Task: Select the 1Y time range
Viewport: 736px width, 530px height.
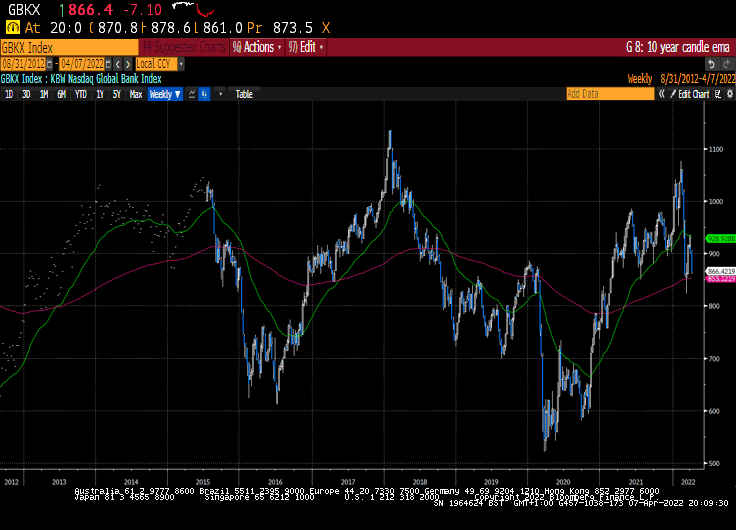Action: (x=100, y=94)
